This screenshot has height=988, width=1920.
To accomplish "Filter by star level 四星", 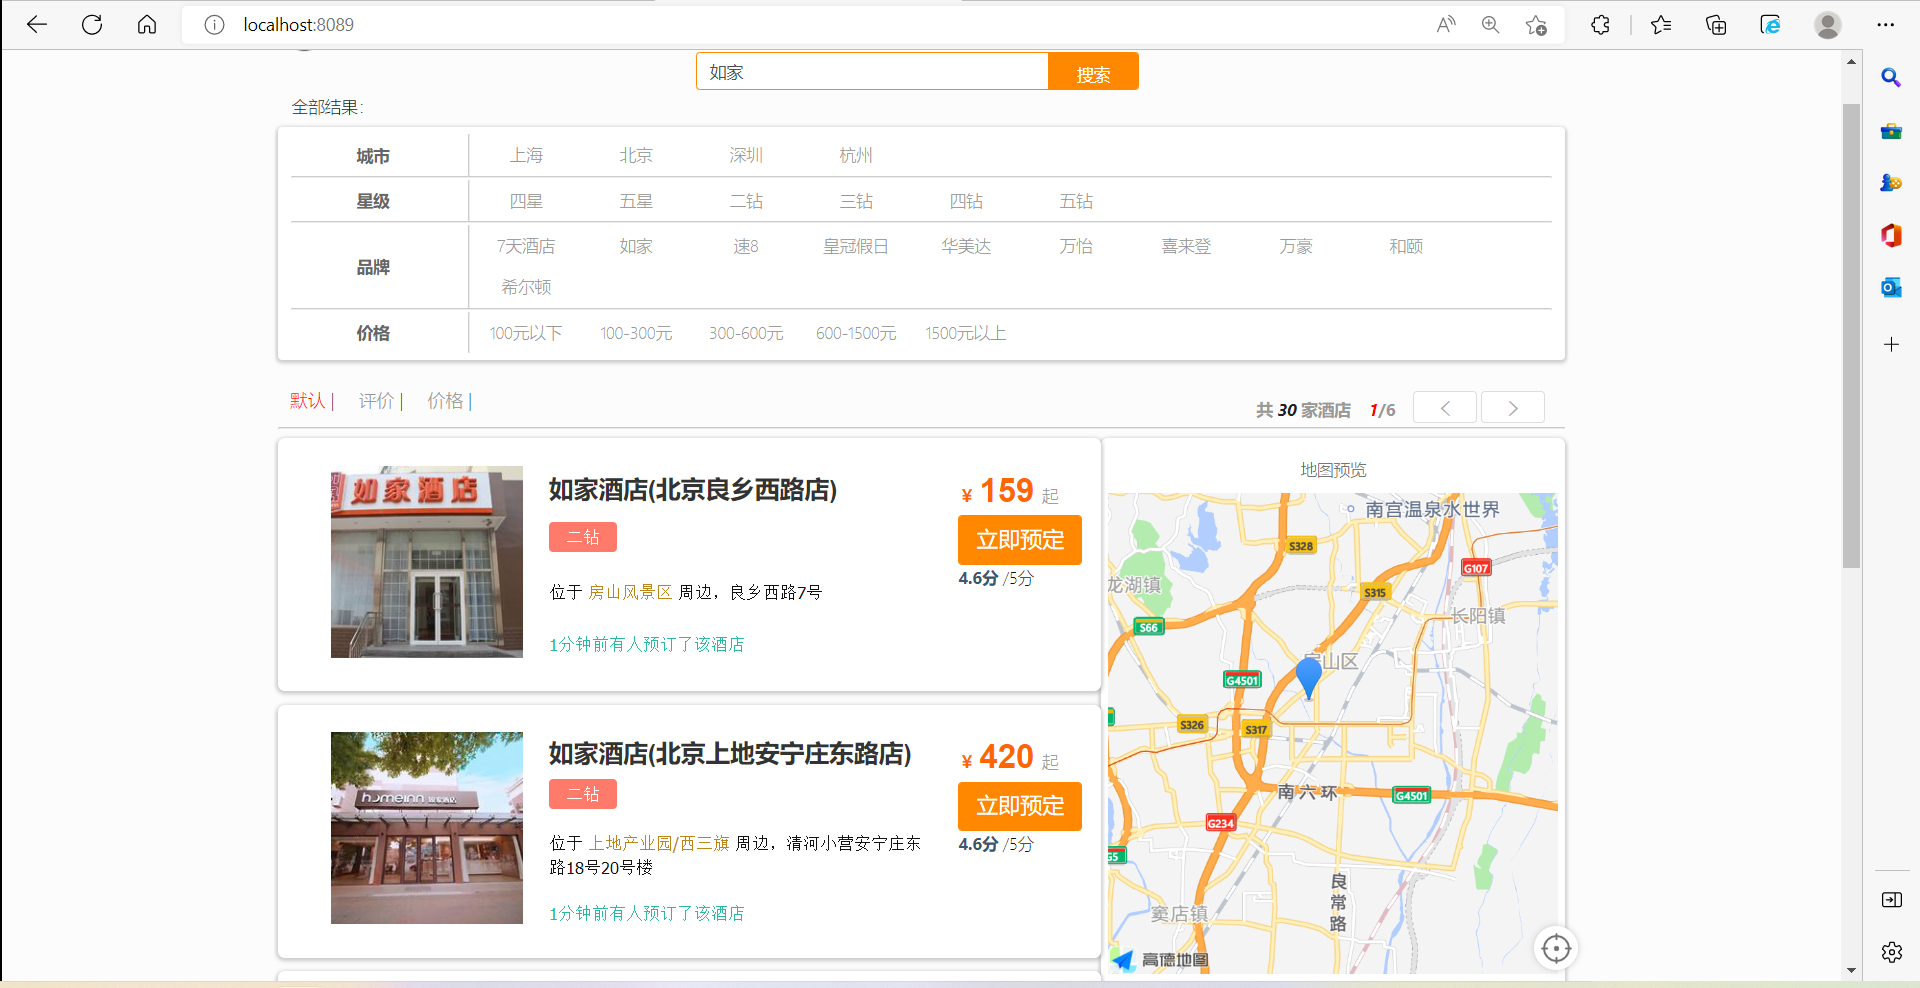I will (x=526, y=201).
